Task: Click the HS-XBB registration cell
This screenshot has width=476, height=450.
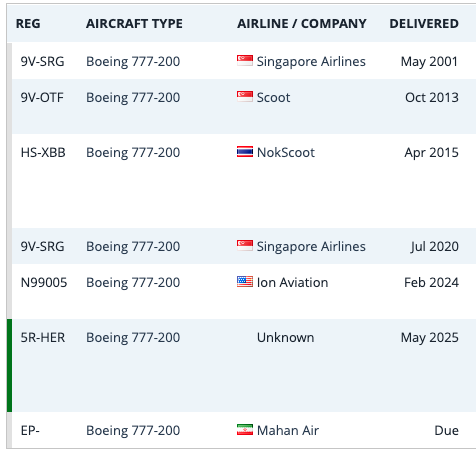Action: pos(43,153)
